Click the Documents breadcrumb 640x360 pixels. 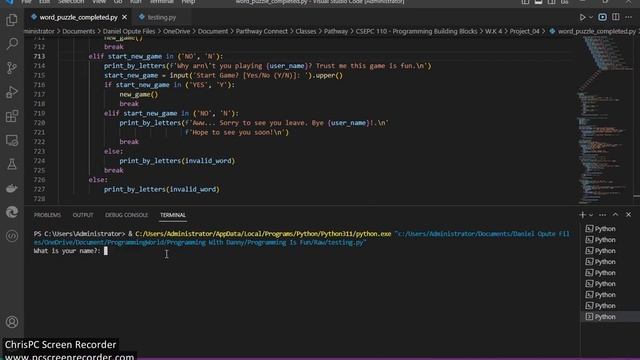(78, 31)
